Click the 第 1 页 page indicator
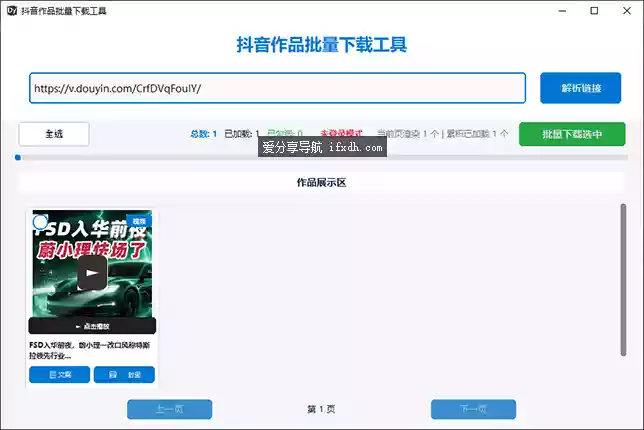 pyautogui.click(x=321, y=409)
